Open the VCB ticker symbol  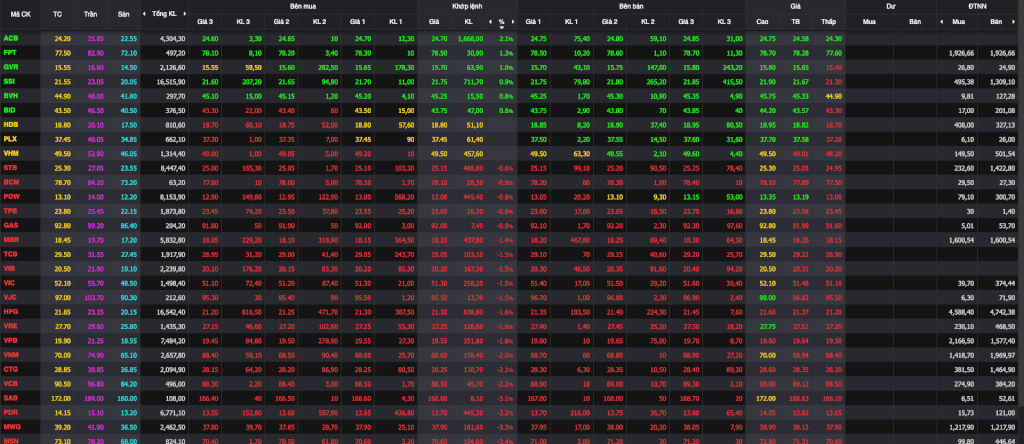click(10, 383)
